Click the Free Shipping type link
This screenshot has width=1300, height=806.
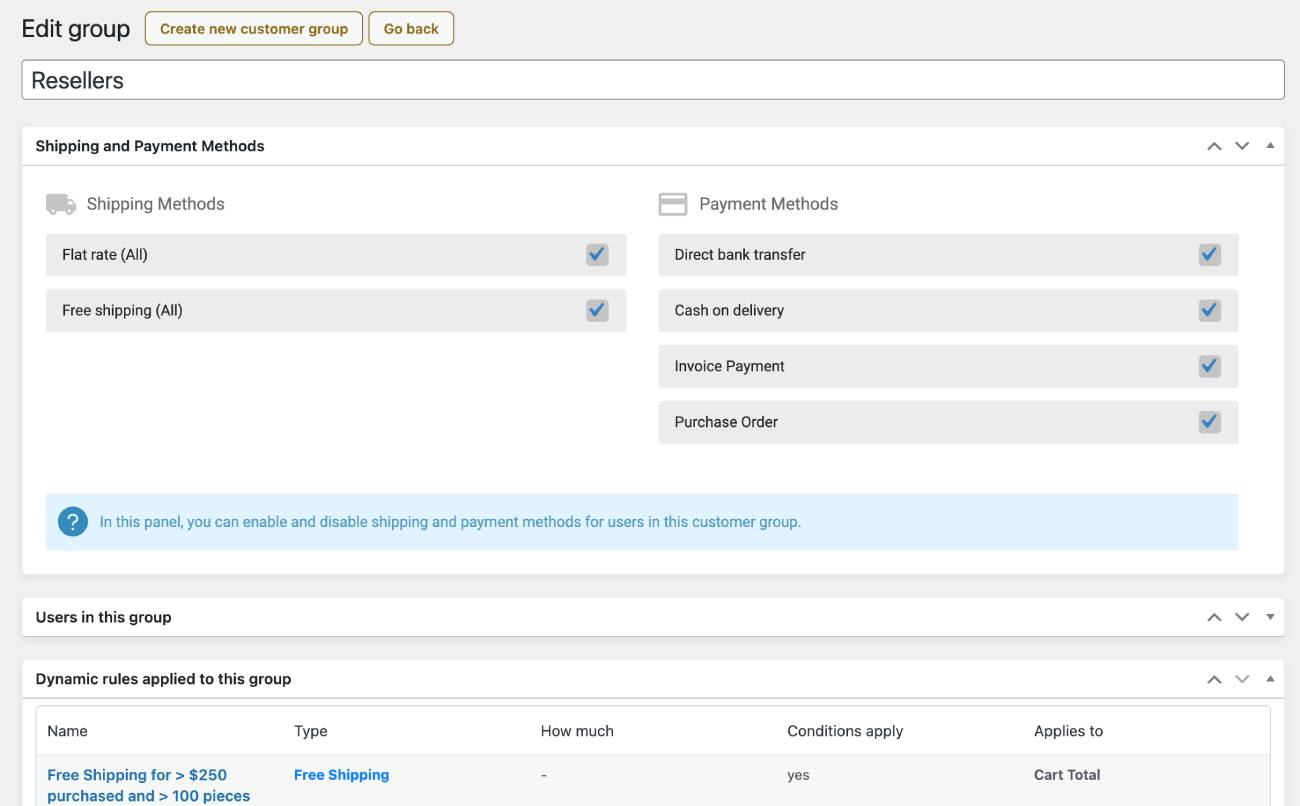click(341, 775)
